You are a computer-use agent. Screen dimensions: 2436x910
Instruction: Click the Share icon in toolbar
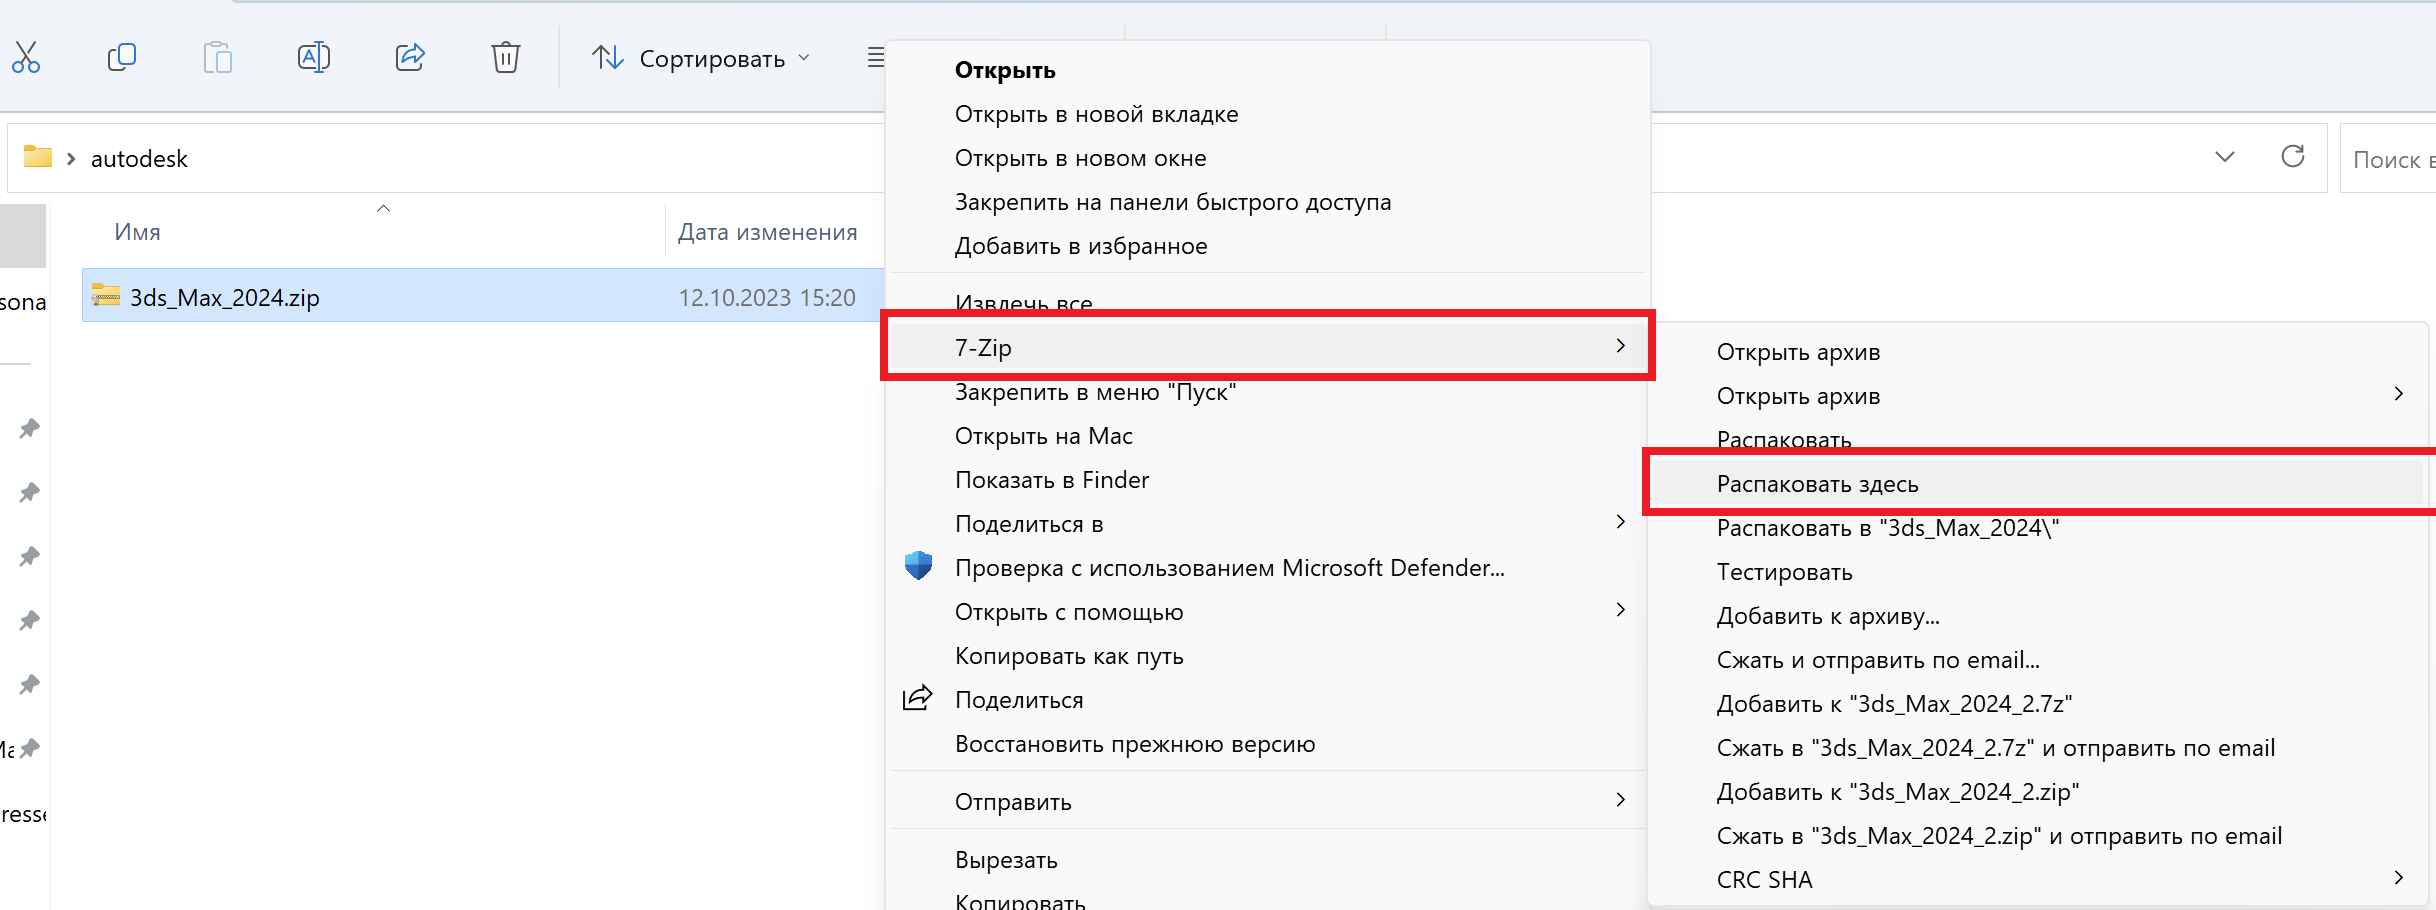(410, 58)
